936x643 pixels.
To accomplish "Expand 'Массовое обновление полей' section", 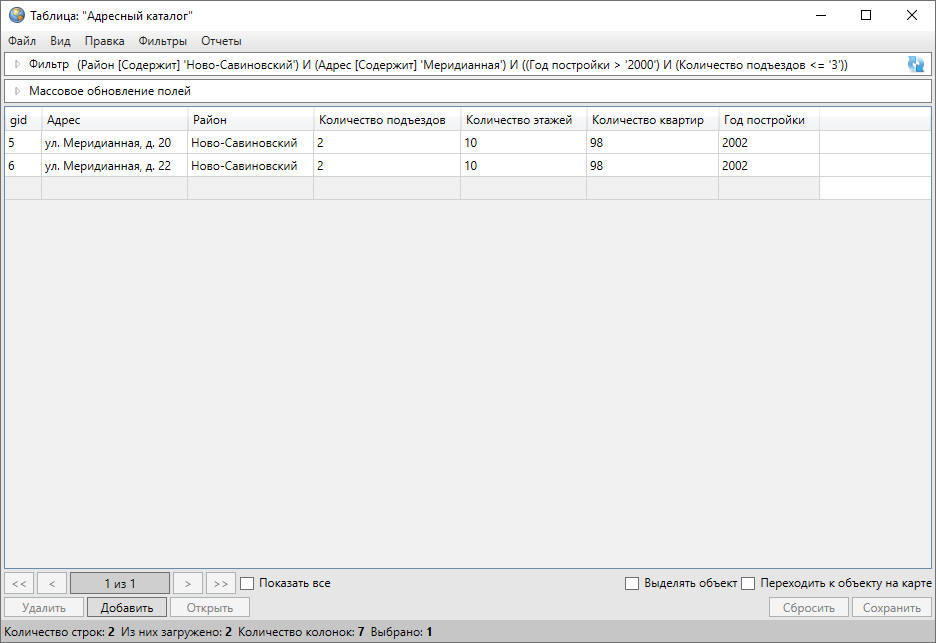I will pos(17,91).
